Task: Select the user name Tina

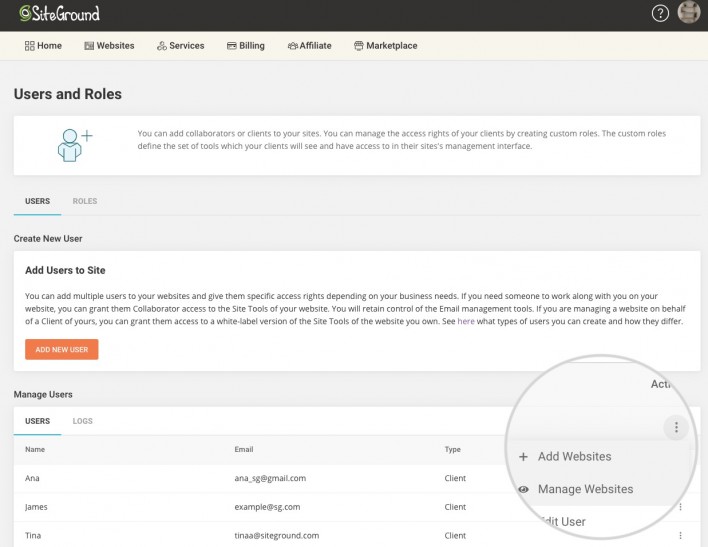Action: tap(33, 535)
